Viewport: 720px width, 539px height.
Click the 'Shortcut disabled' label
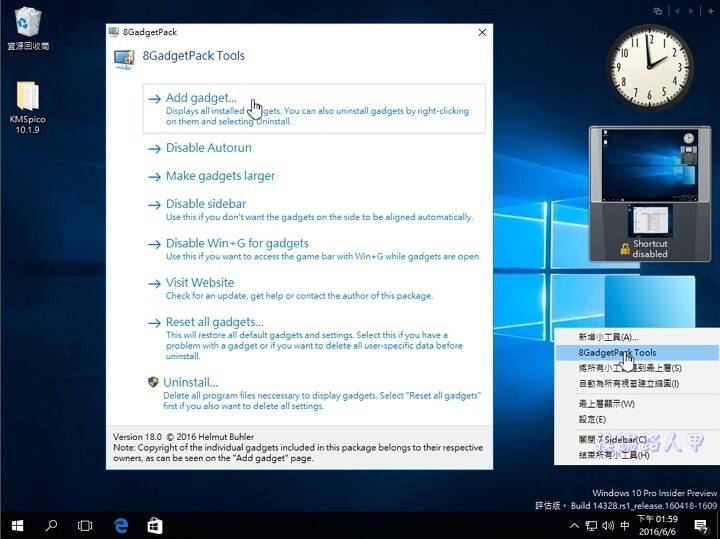click(650, 248)
